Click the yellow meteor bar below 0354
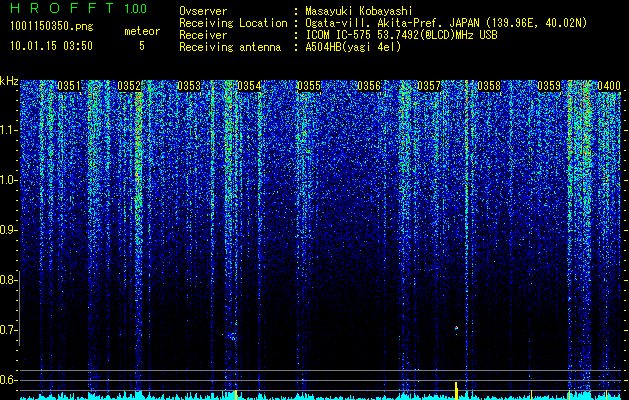629x400 pixels. point(236,394)
